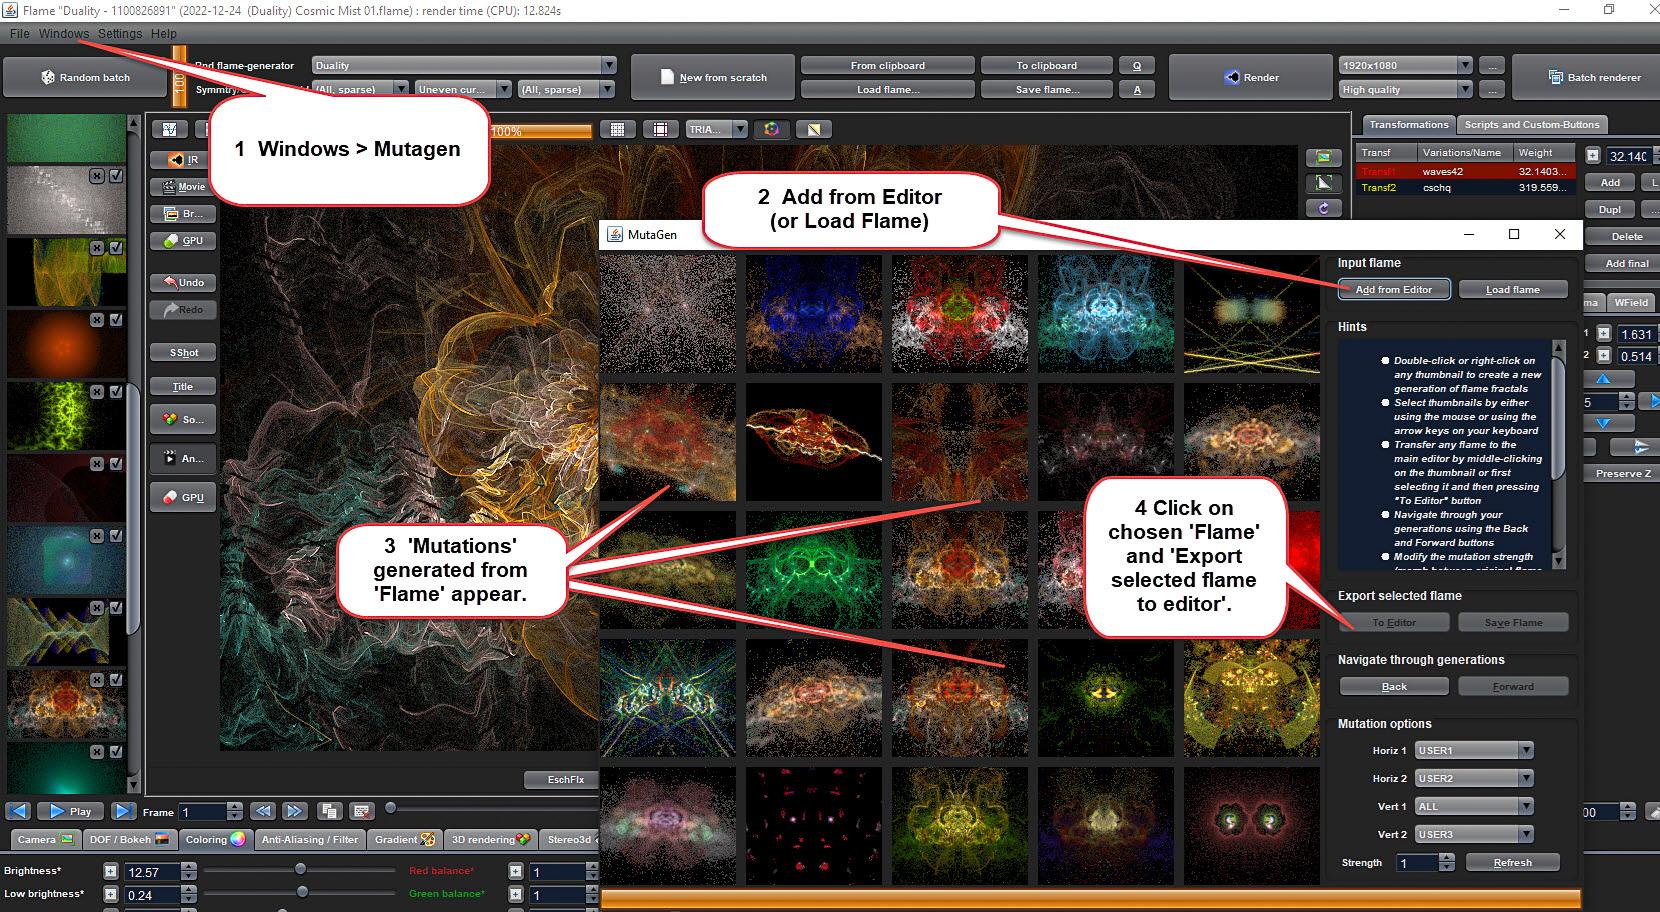Click the double-right fast-forward frame button
This screenshot has height=912, width=1660.
click(295, 811)
